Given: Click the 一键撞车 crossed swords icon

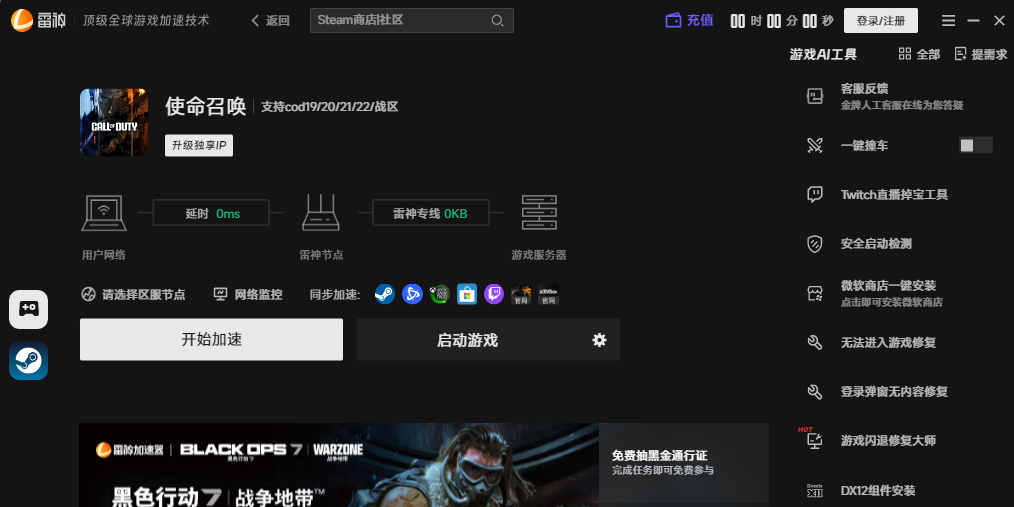Looking at the screenshot, I should tap(815, 146).
